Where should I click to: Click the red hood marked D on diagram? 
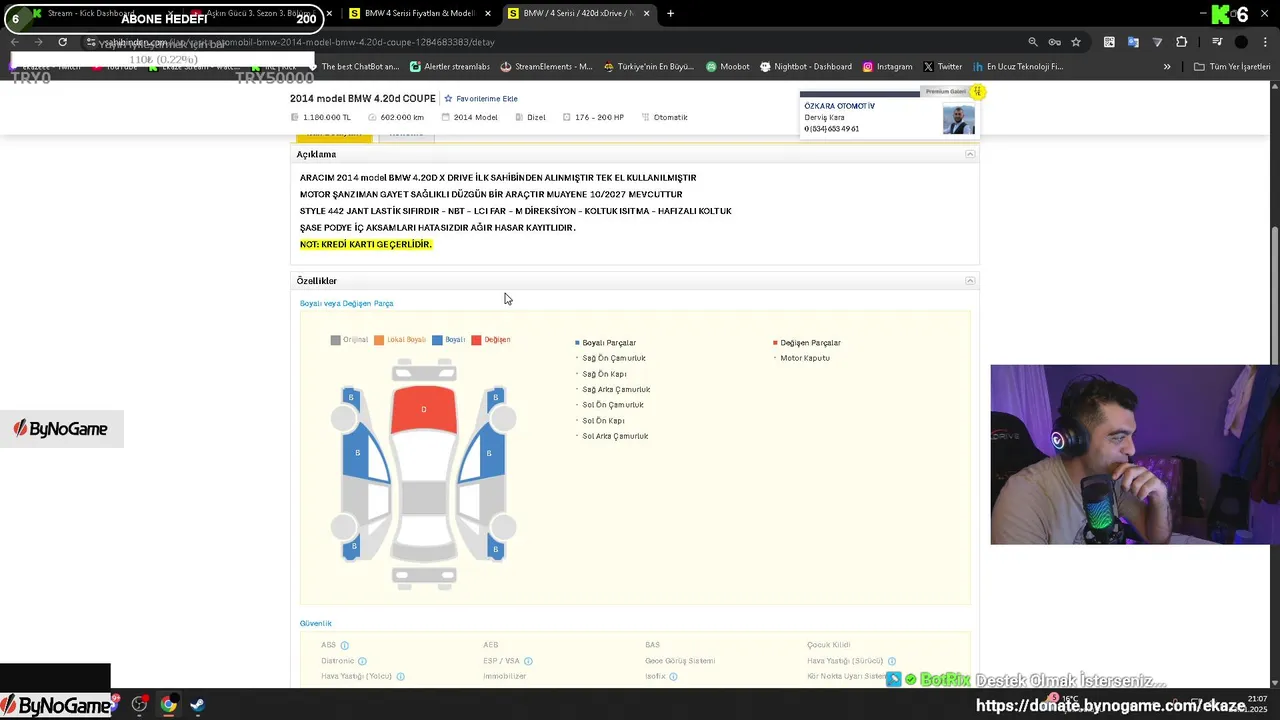click(424, 409)
